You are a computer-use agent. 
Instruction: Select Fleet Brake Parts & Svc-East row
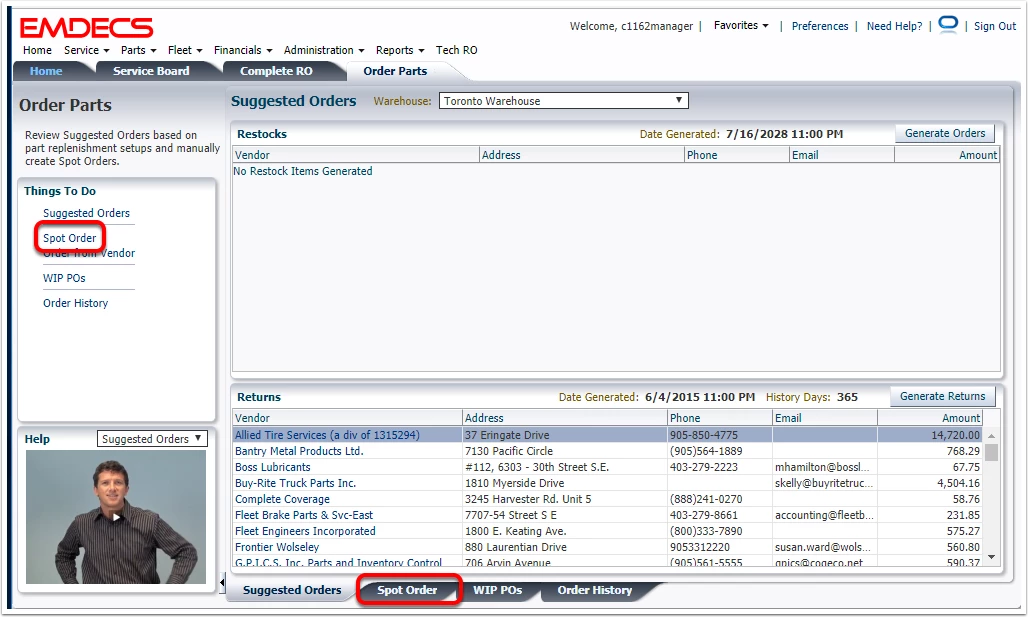coord(608,515)
